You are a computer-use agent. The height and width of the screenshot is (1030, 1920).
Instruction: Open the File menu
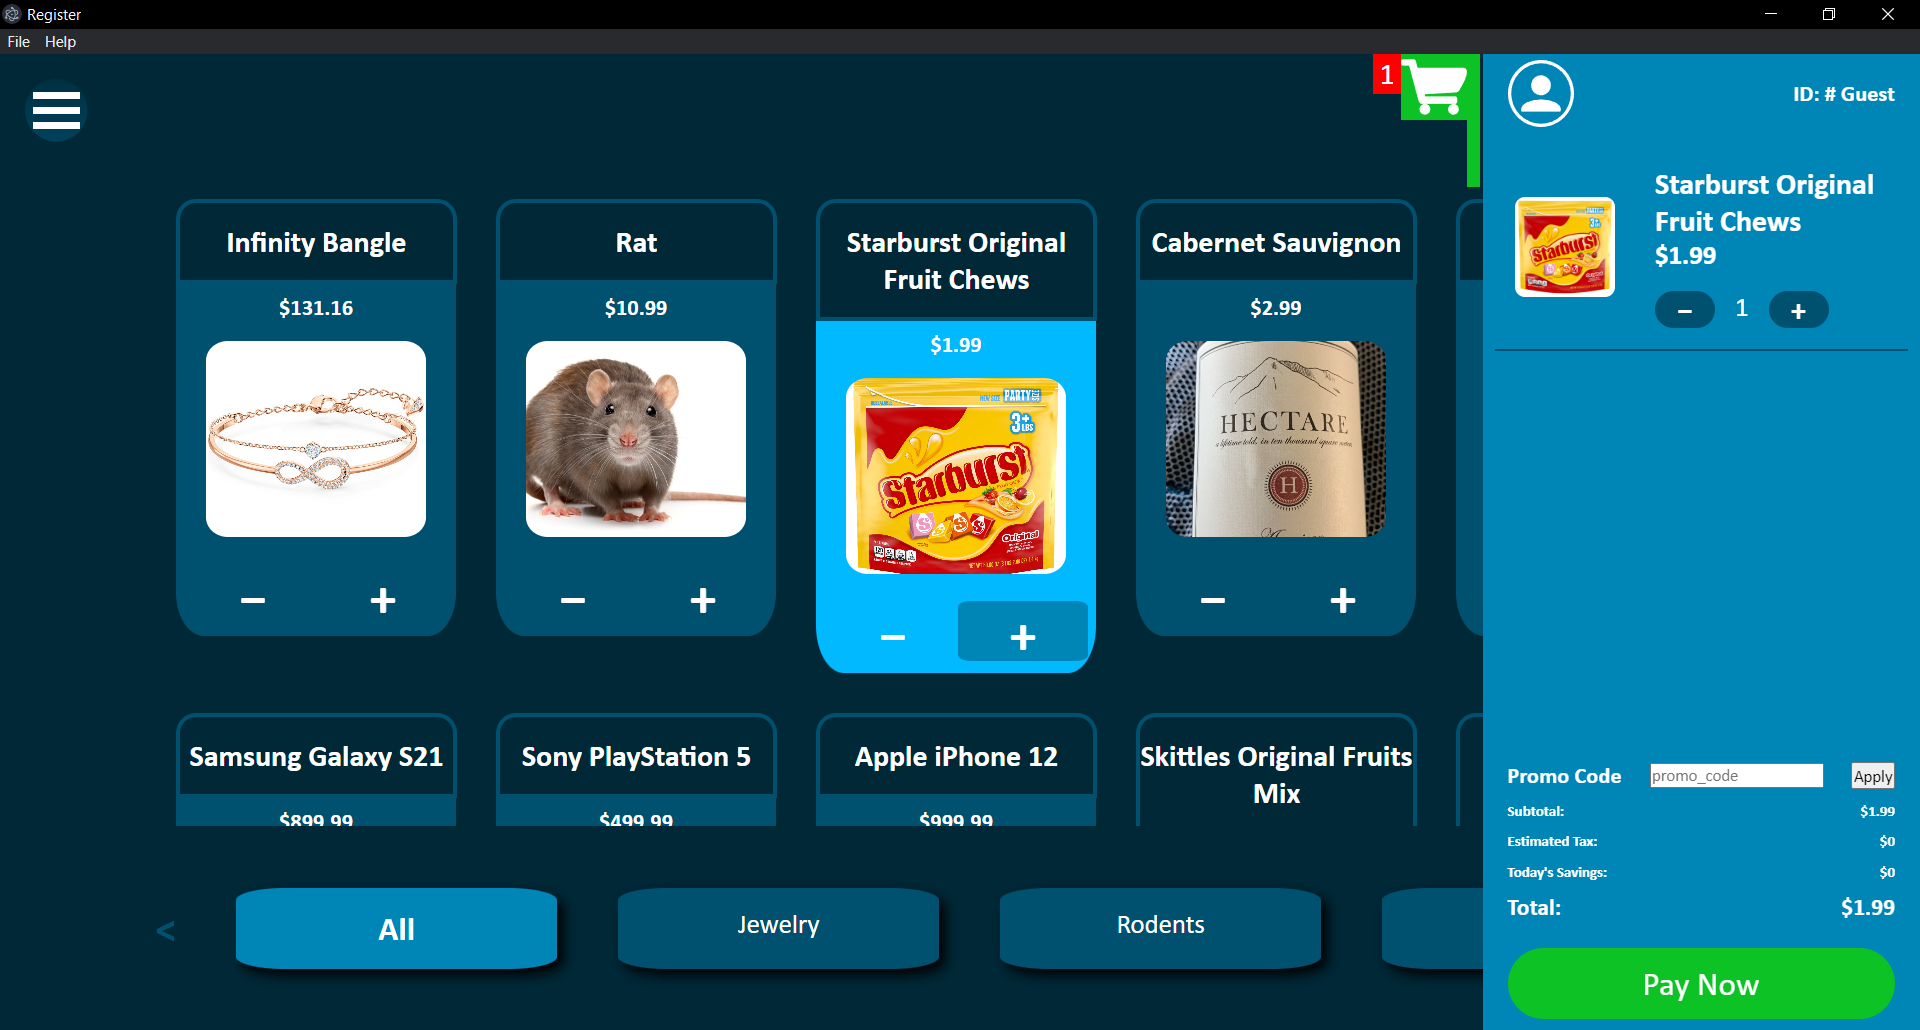[x=18, y=42]
